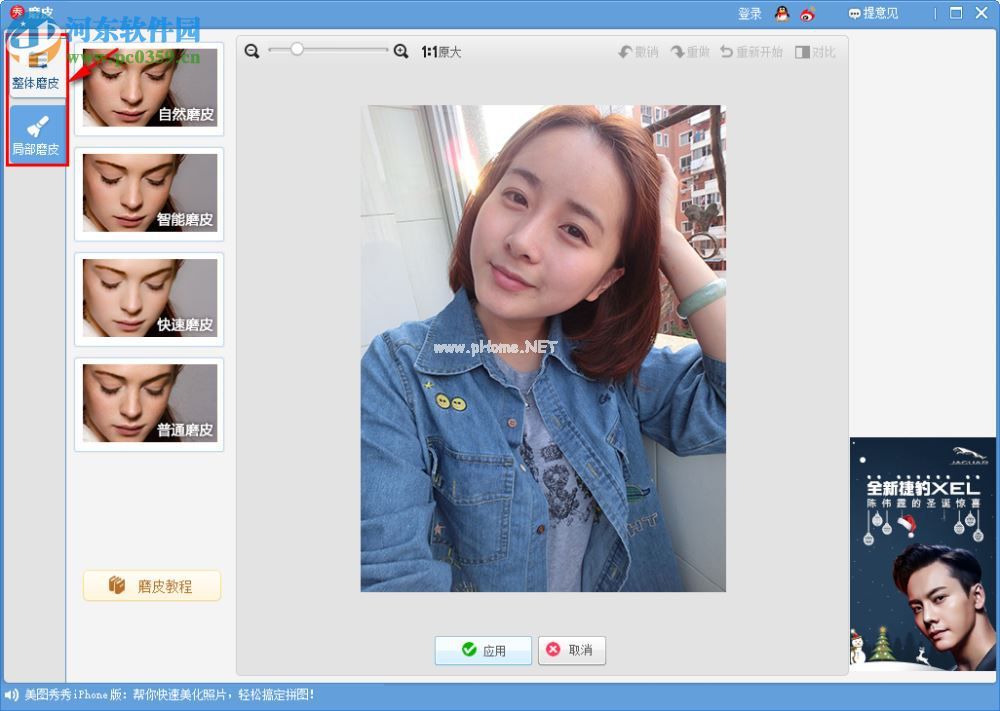Click the 撤销 undo icon

pos(626,52)
